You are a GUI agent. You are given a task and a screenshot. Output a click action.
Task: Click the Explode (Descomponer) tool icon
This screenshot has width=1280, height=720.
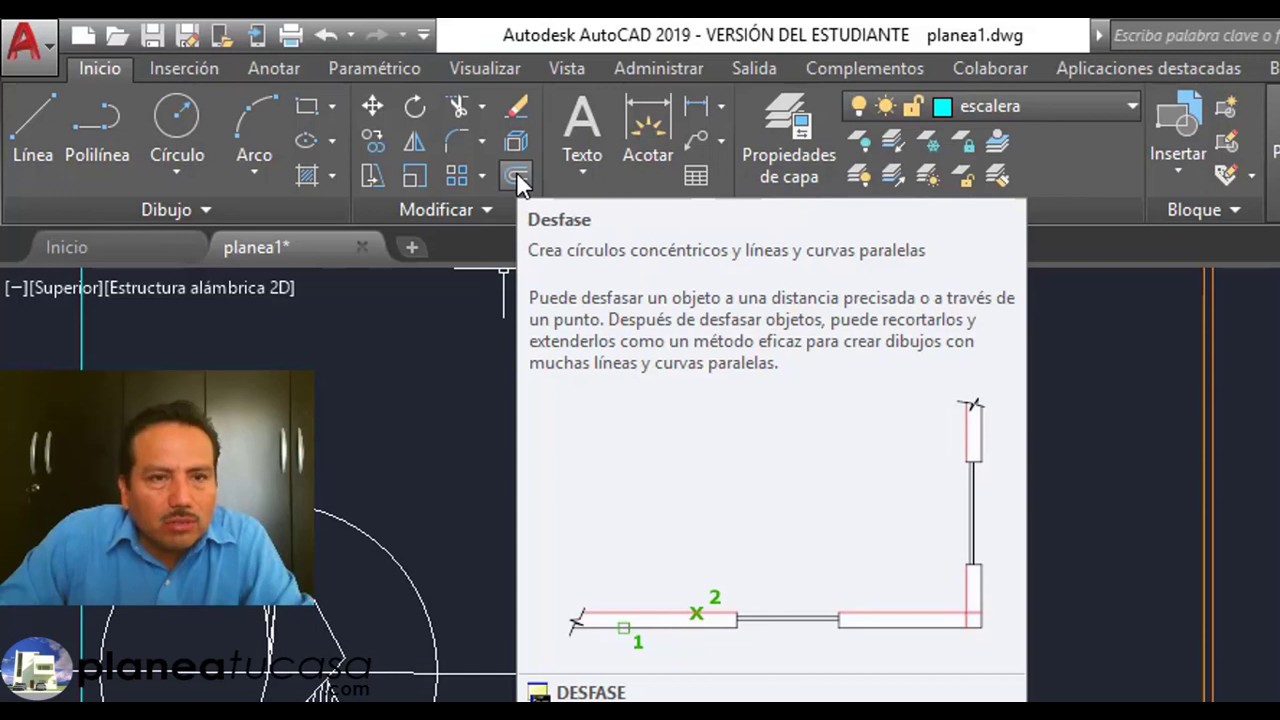516,141
